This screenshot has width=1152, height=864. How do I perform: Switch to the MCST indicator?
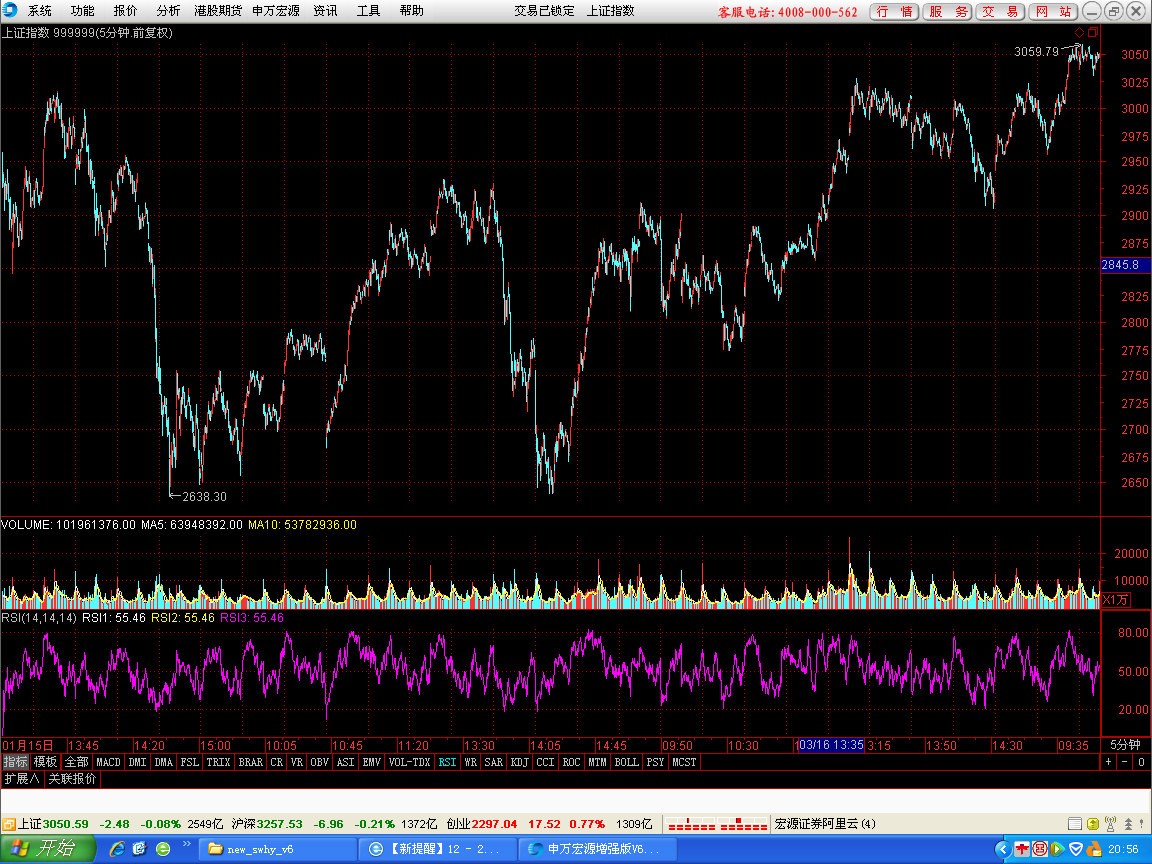click(x=684, y=762)
